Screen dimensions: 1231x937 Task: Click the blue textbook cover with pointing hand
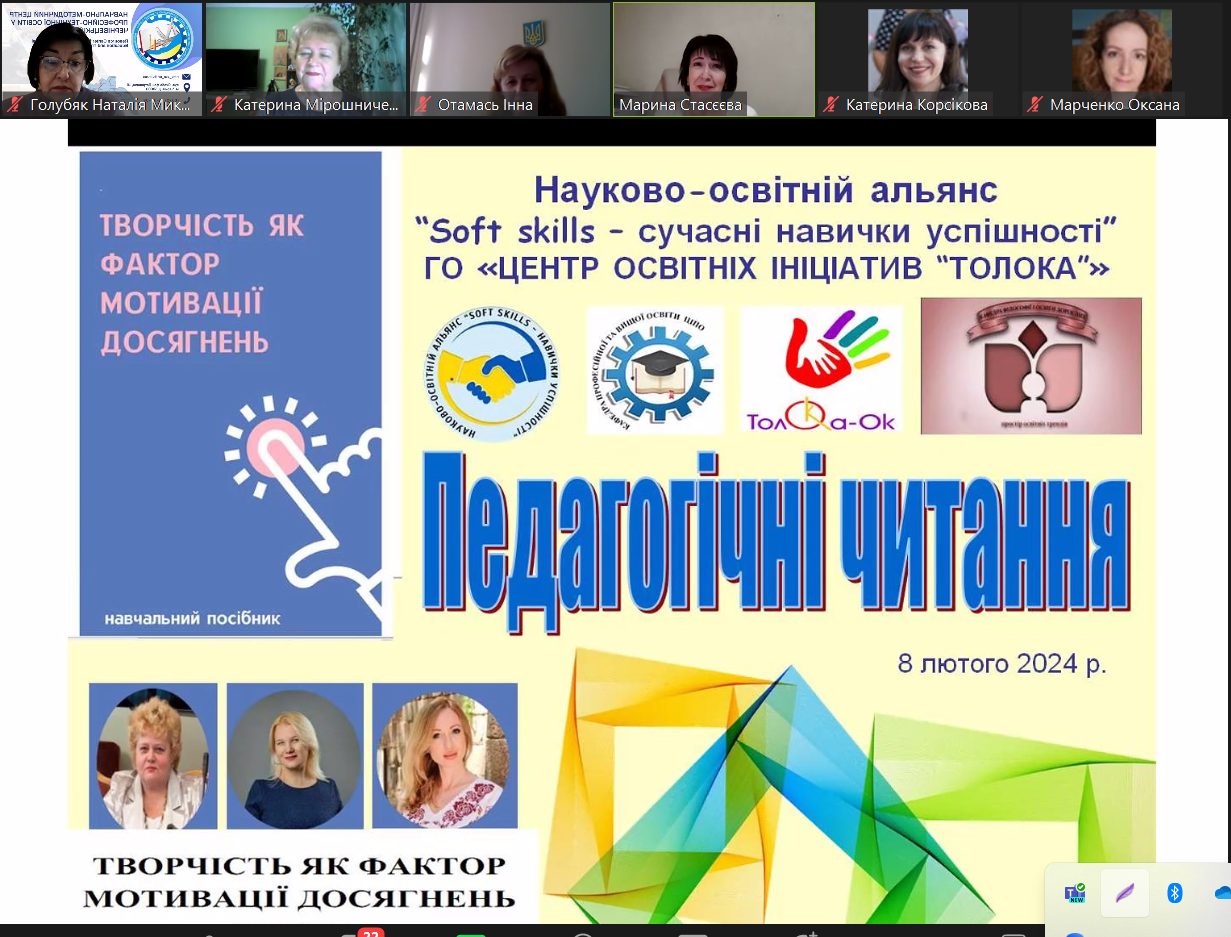point(231,393)
